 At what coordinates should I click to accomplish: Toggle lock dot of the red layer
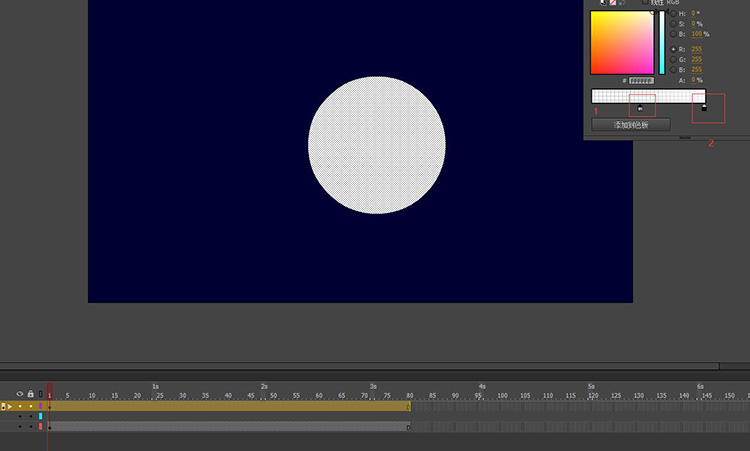coord(31,427)
